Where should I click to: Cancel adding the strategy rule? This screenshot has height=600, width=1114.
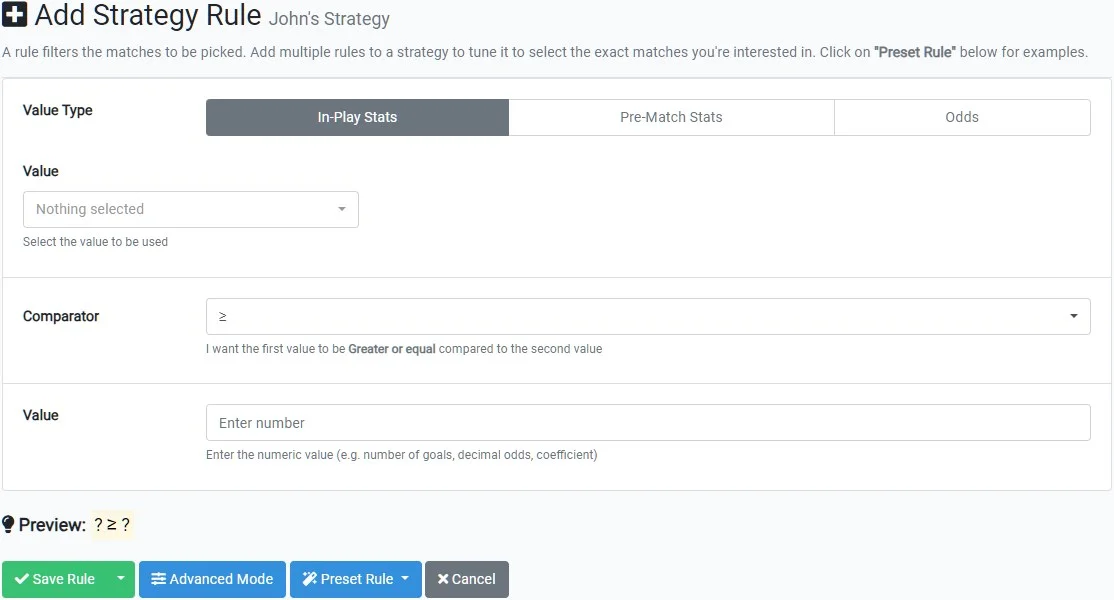(473, 579)
